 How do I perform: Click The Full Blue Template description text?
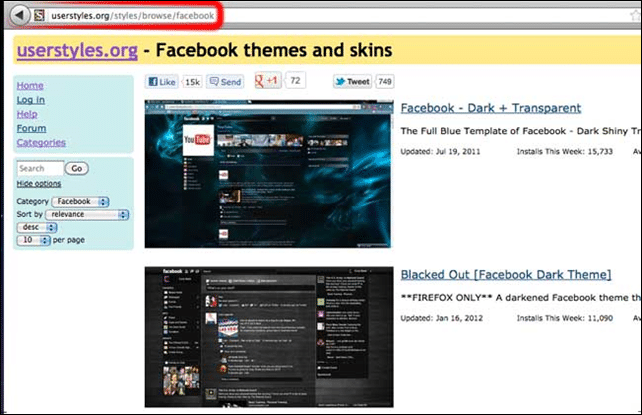tap(521, 131)
